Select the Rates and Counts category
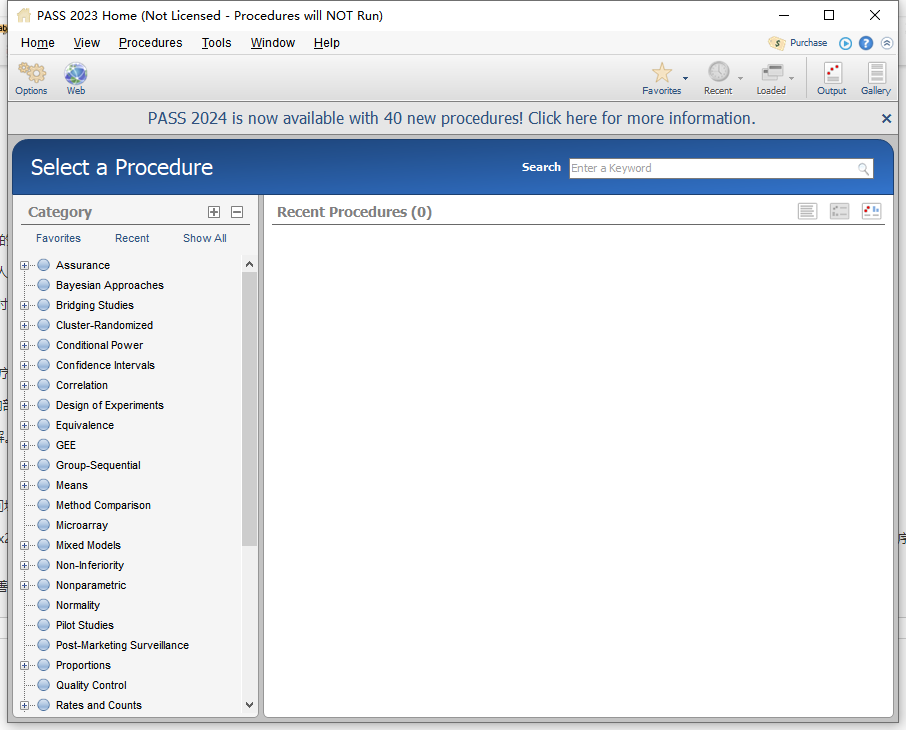906x730 pixels. coord(99,705)
